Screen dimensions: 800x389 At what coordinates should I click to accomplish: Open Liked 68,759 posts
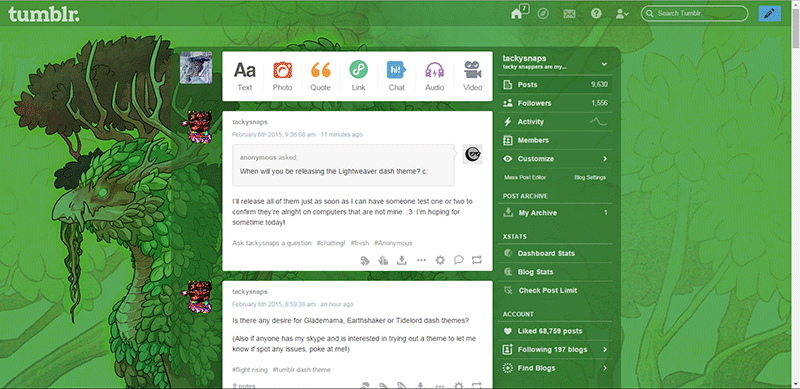click(555, 331)
